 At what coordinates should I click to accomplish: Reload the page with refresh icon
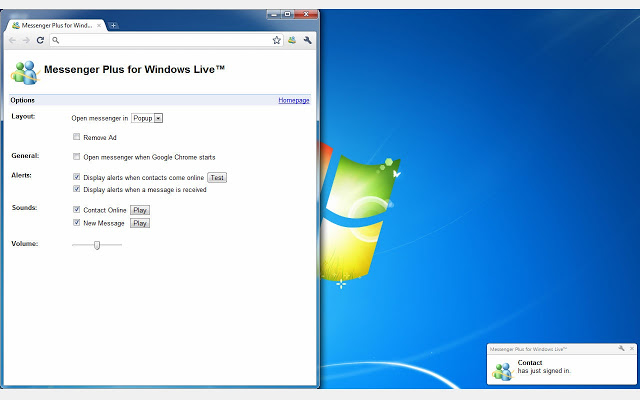[x=40, y=40]
